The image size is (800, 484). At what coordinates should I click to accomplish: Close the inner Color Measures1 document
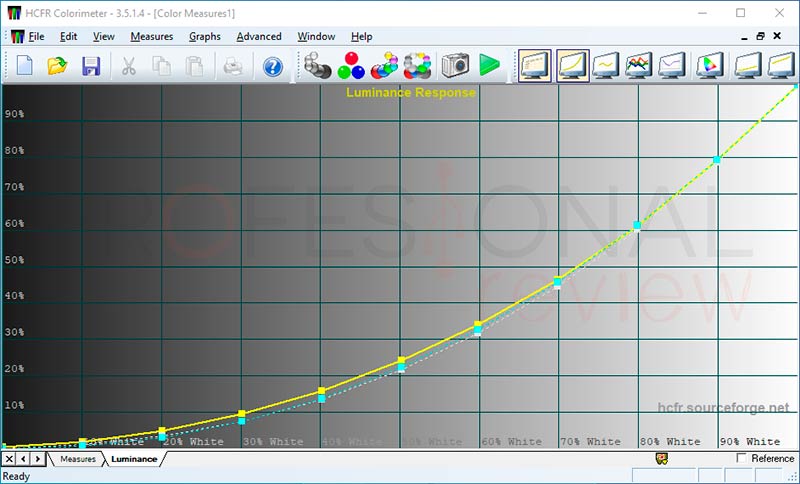pyautogui.click(x=777, y=36)
